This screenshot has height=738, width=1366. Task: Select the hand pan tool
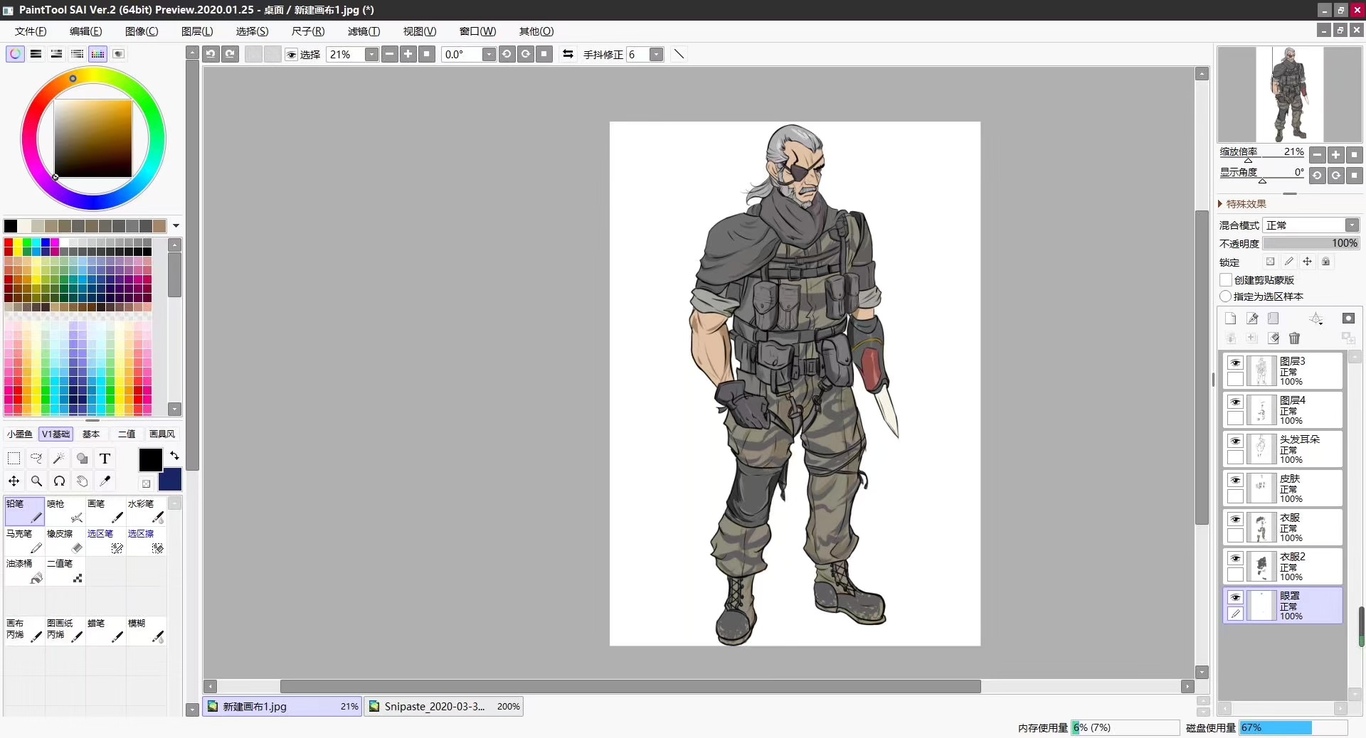click(82, 481)
